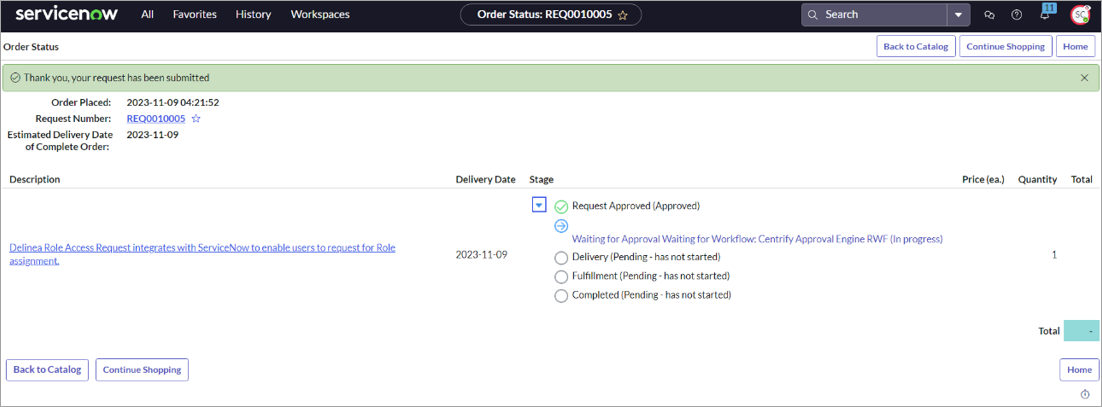
Task: Select the Delivery pending stage circle
Action: pyautogui.click(x=561, y=258)
